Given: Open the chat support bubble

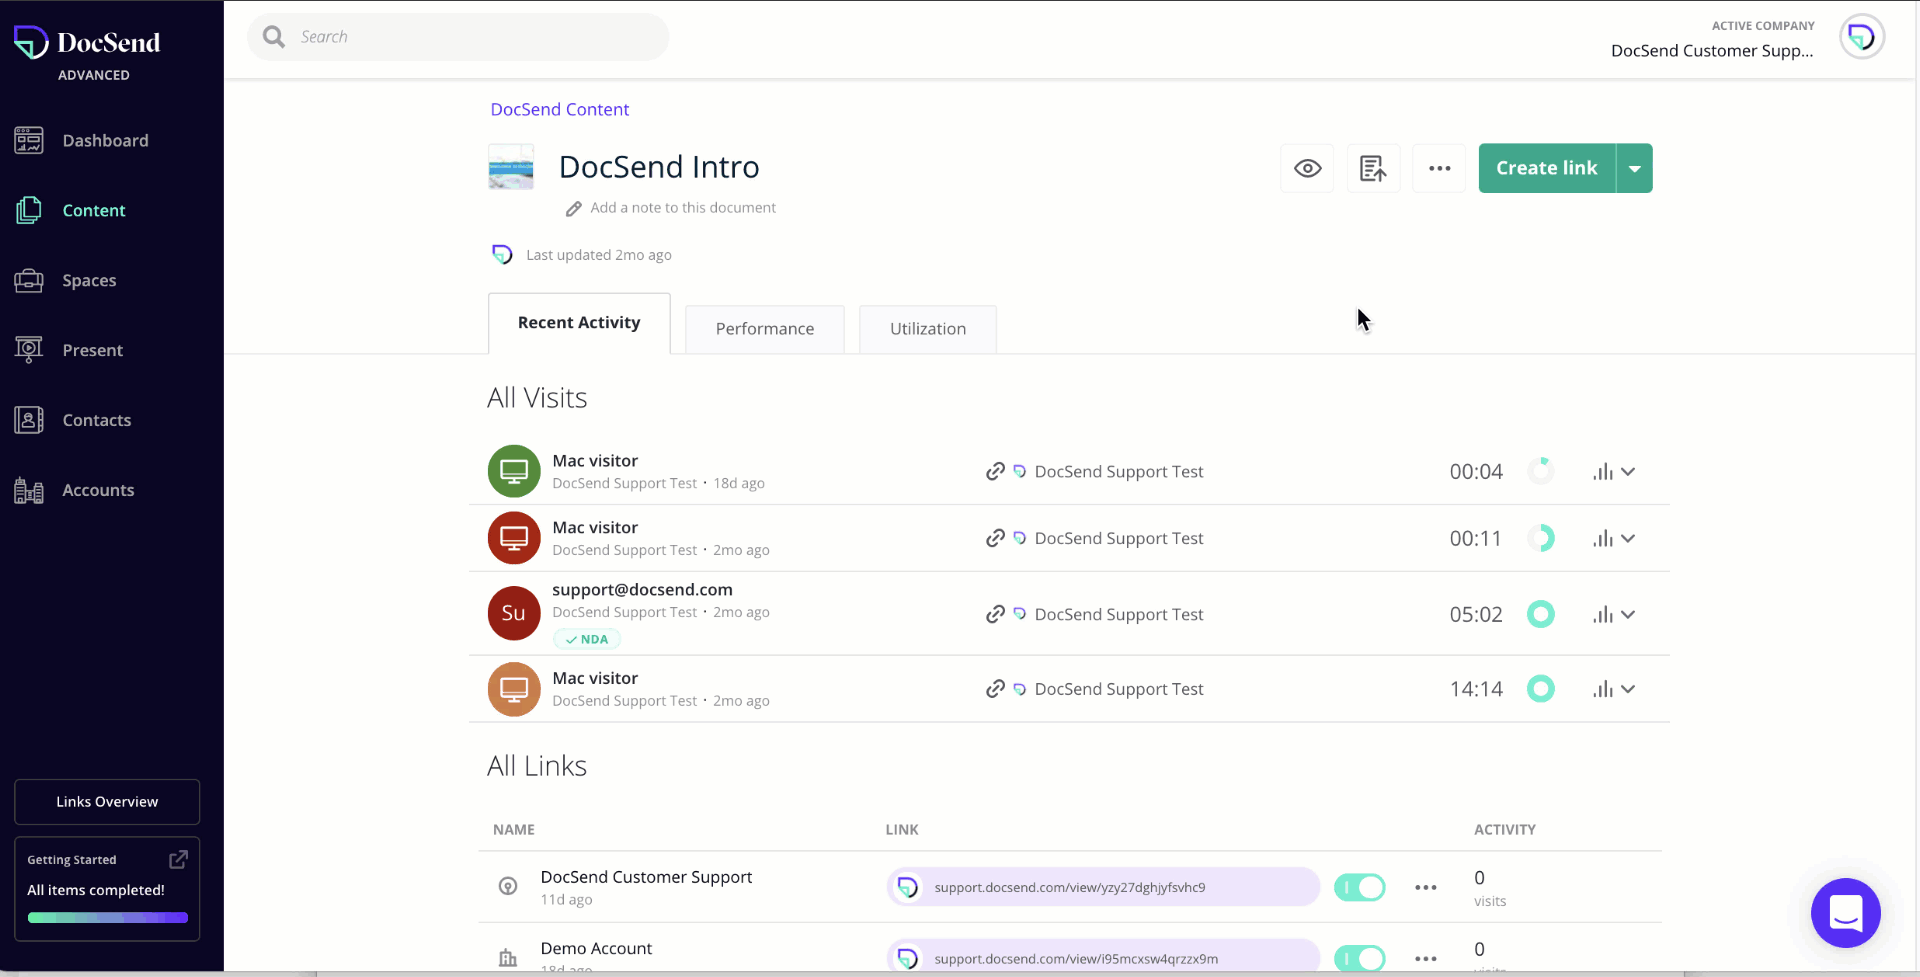Looking at the screenshot, I should pyautogui.click(x=1845, y=913).
